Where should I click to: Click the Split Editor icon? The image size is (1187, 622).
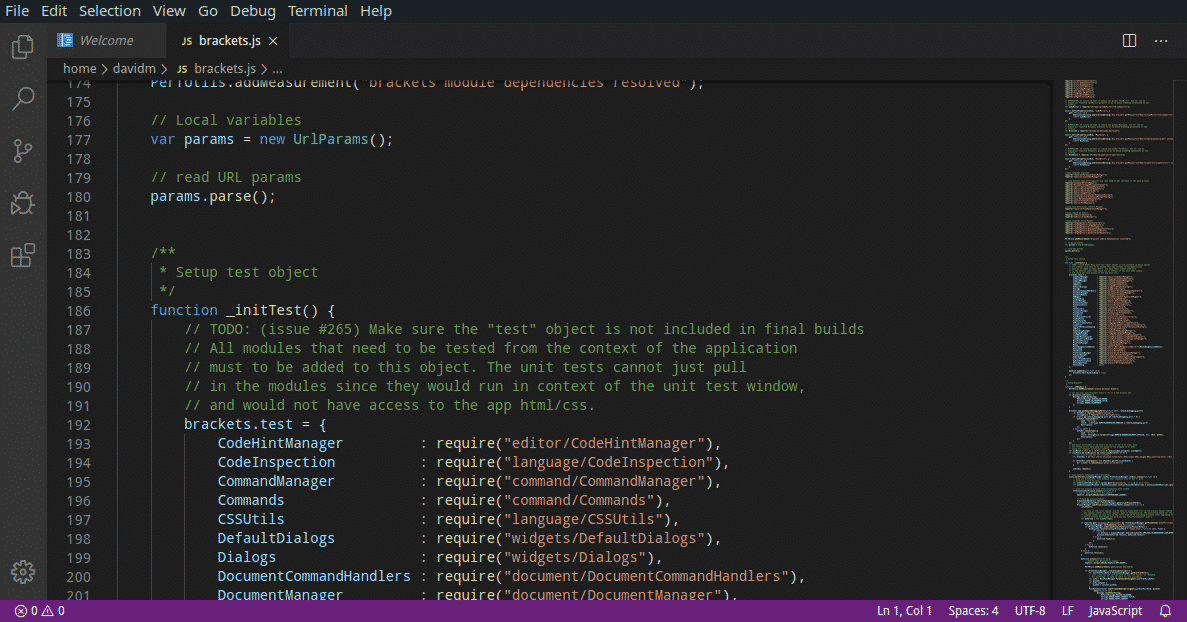1129,41
